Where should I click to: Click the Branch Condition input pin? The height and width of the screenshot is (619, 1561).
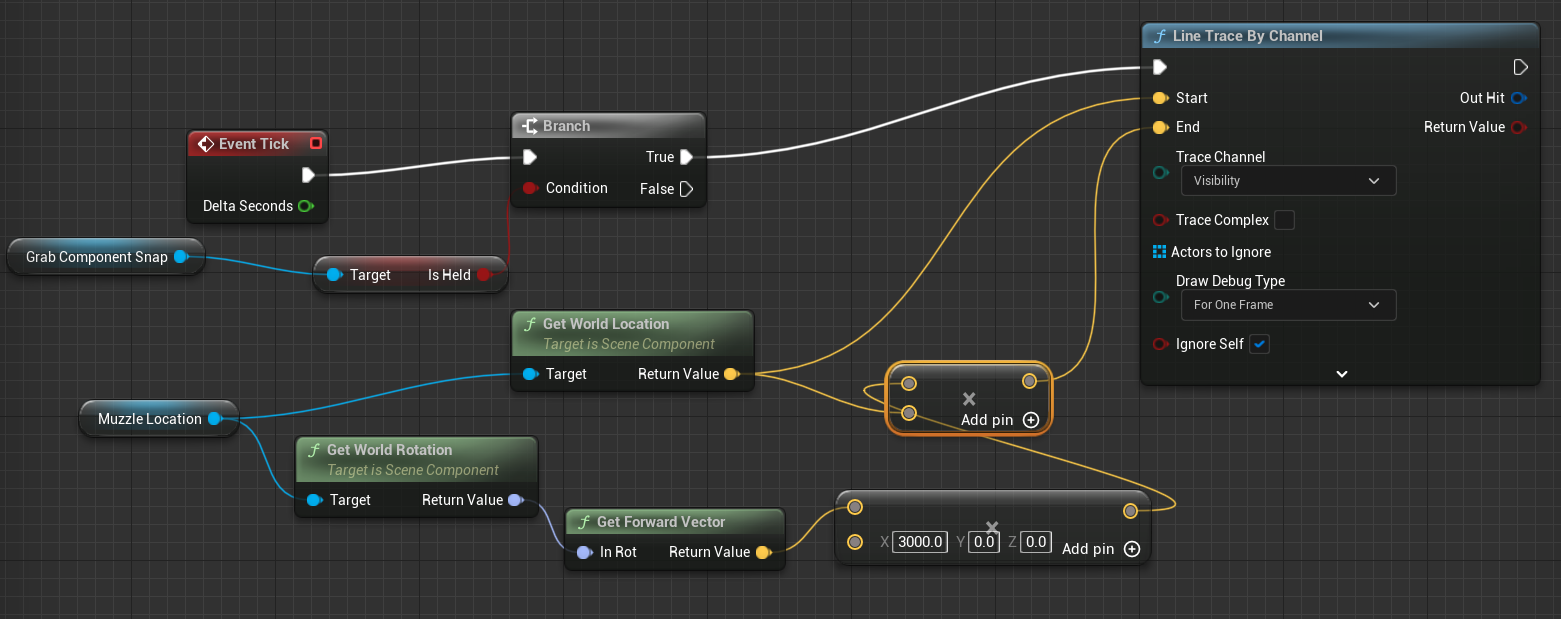pos(530,188)
